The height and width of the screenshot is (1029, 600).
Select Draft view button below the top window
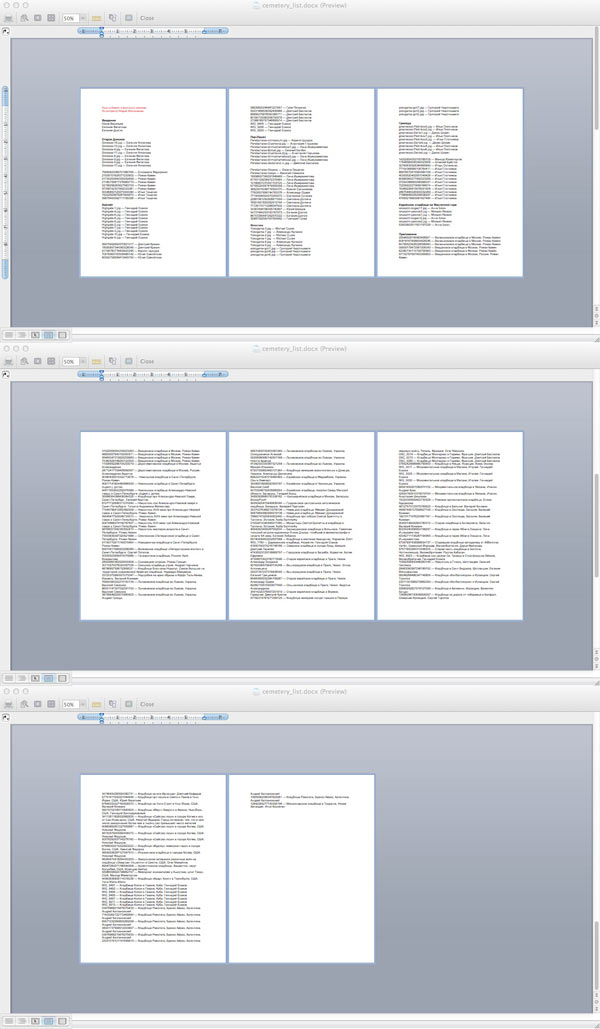8,334
